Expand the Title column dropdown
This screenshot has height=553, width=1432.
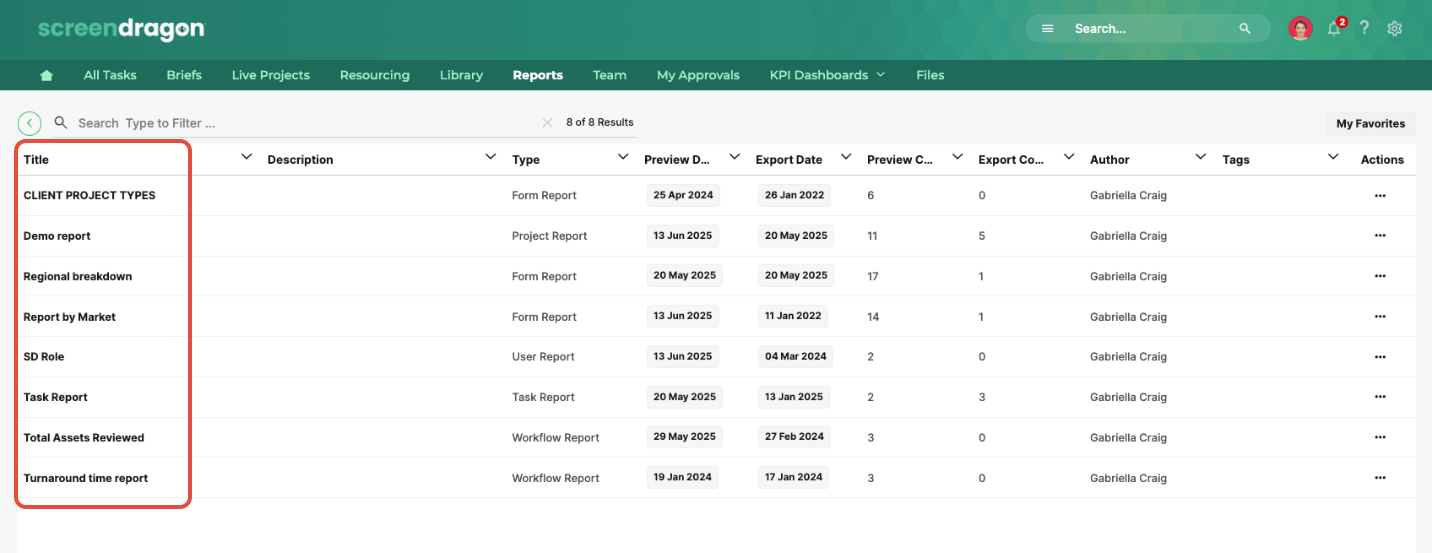247,157
